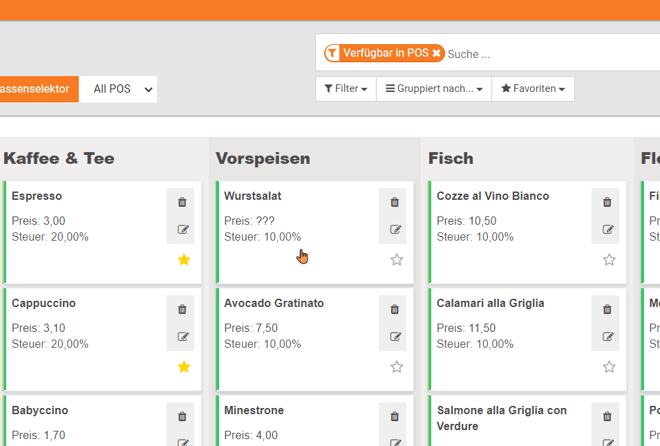Star Calamari alla Griglia as favorite
The image size is (660, 446).
tap(609, 367)
